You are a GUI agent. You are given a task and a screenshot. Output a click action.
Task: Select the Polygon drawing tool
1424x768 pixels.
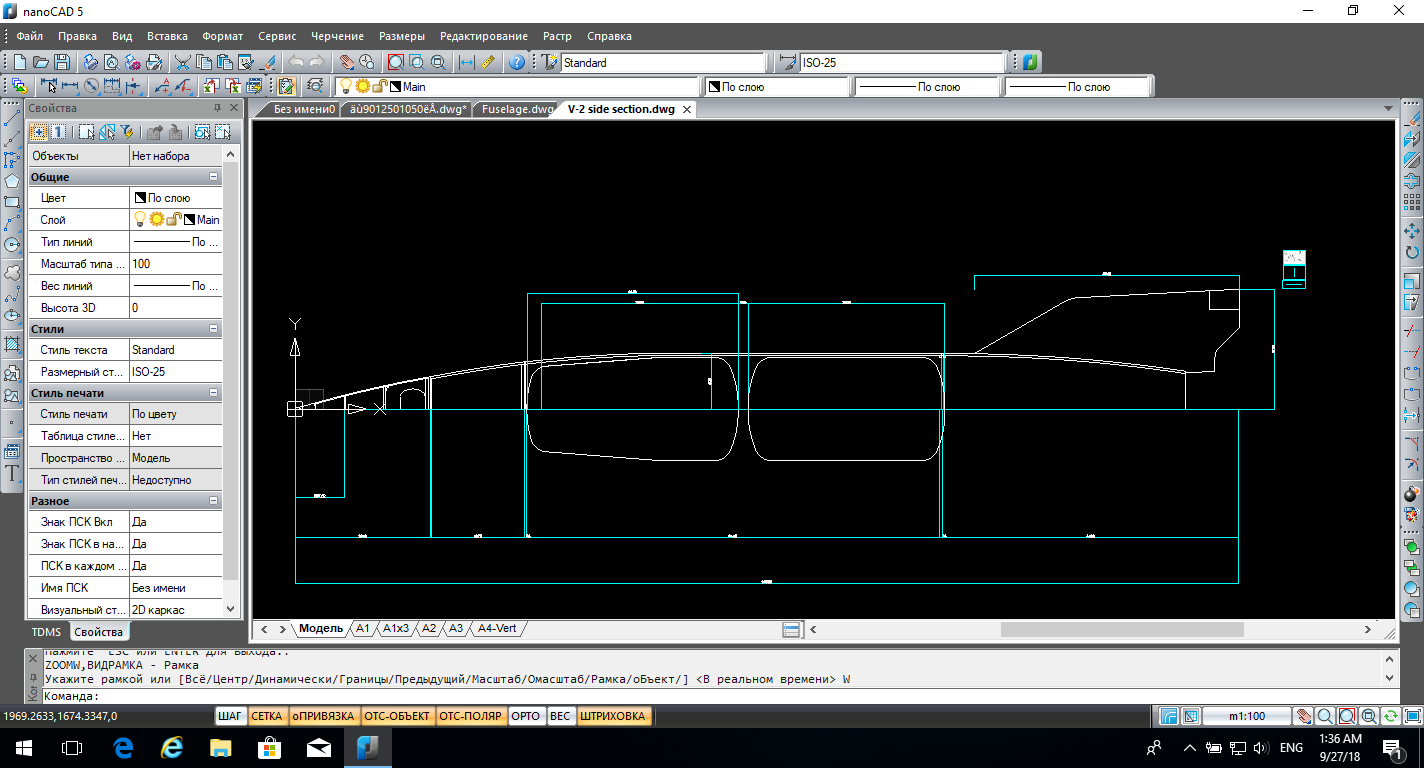[12, 181]
